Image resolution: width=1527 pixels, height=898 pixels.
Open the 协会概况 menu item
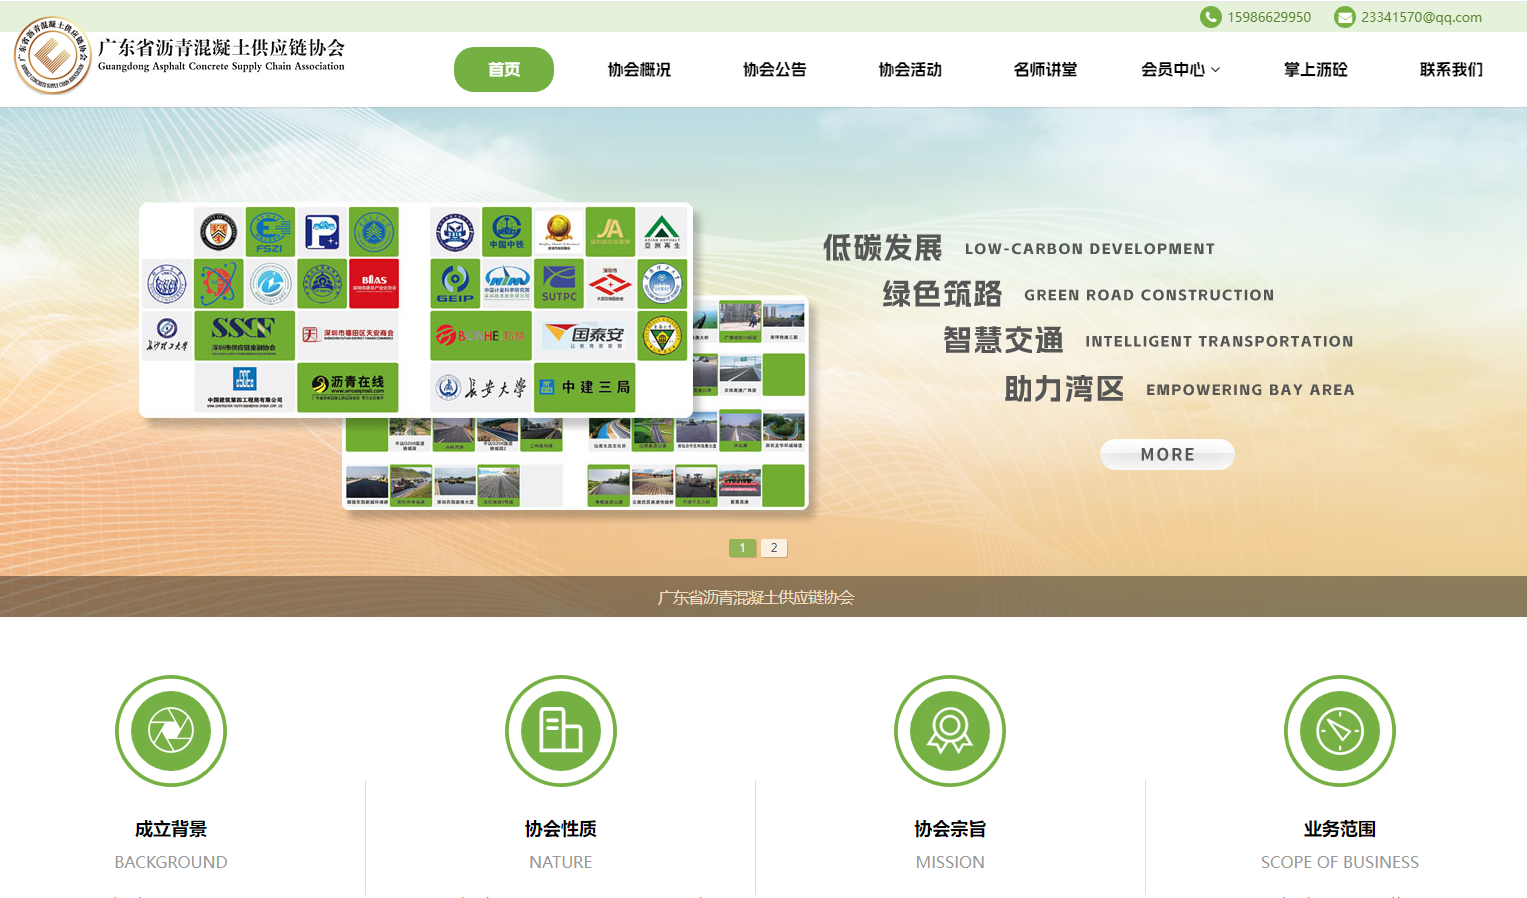coord(639,70)
